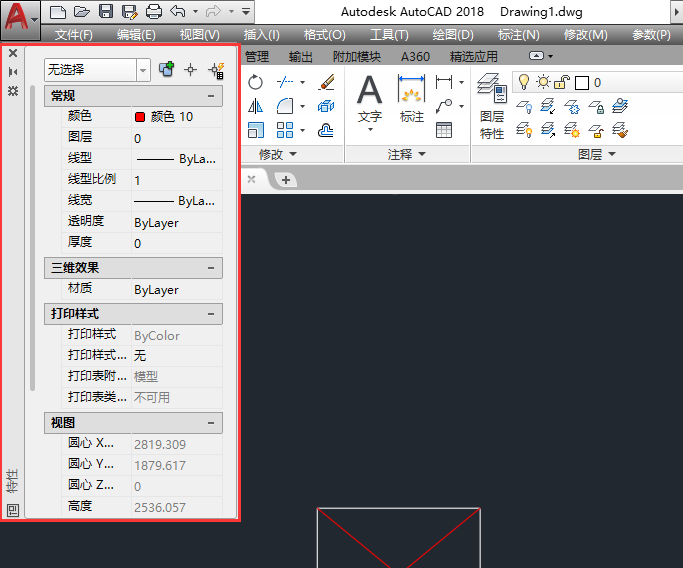Collapse the 视图 section
The height and width of the screenshot is (568, 683).
(x=211, y=423)
